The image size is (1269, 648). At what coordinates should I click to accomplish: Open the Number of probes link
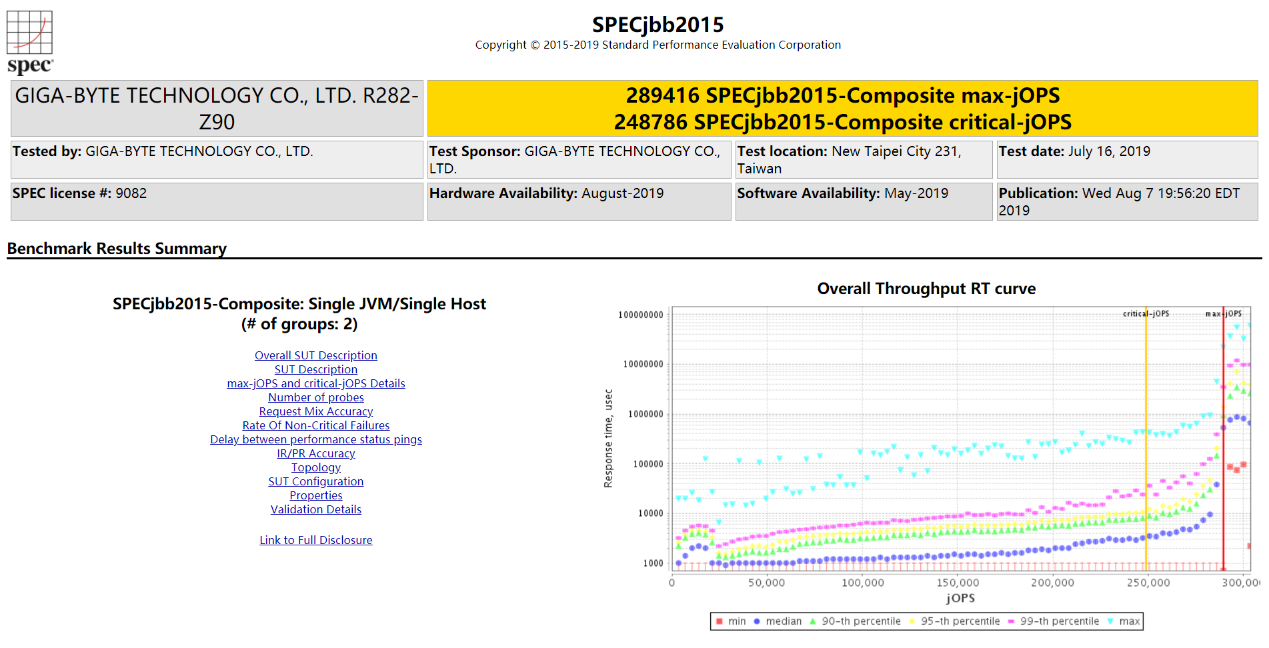point(316,398)
